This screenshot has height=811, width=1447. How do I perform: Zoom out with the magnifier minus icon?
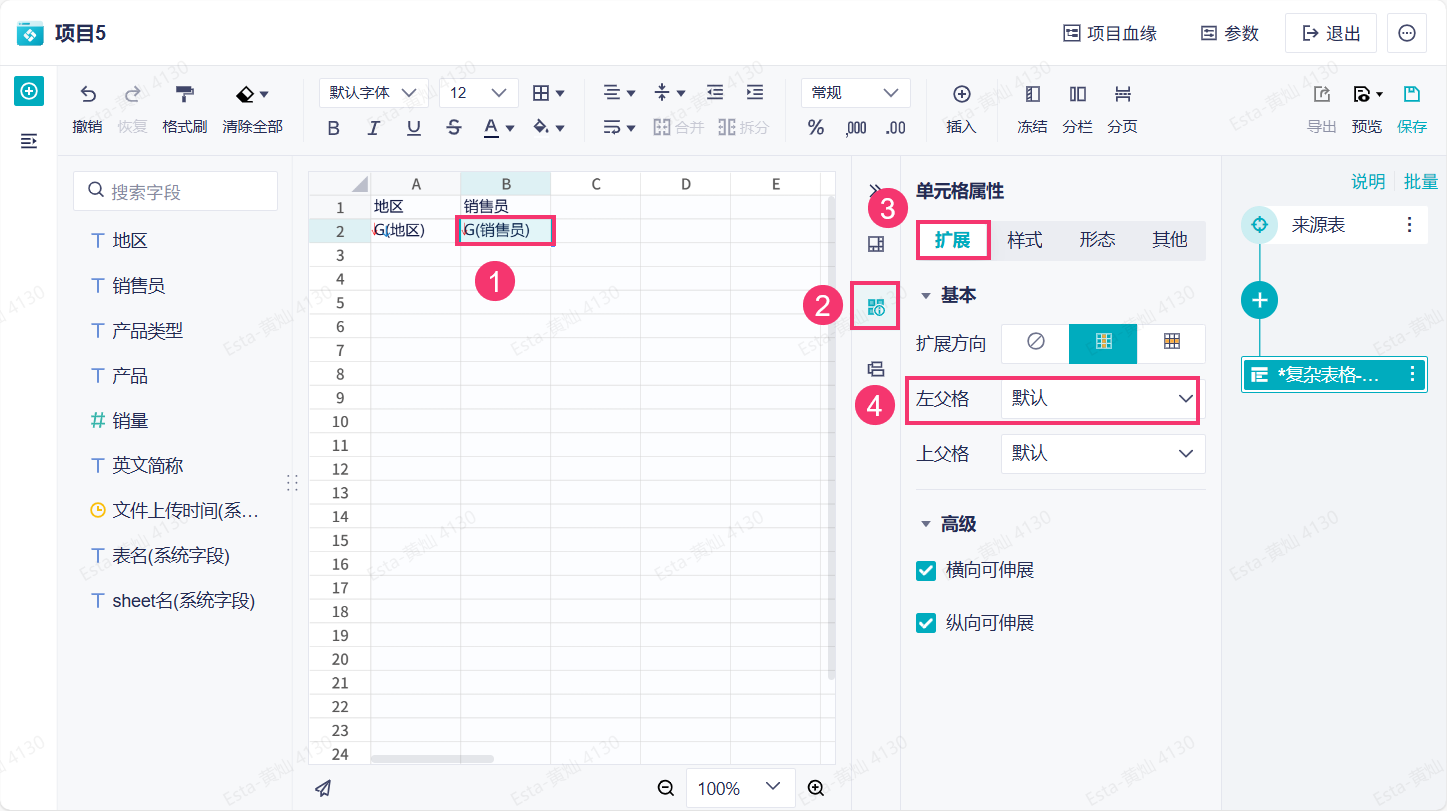pyautogui.click(x=666, y=788)
